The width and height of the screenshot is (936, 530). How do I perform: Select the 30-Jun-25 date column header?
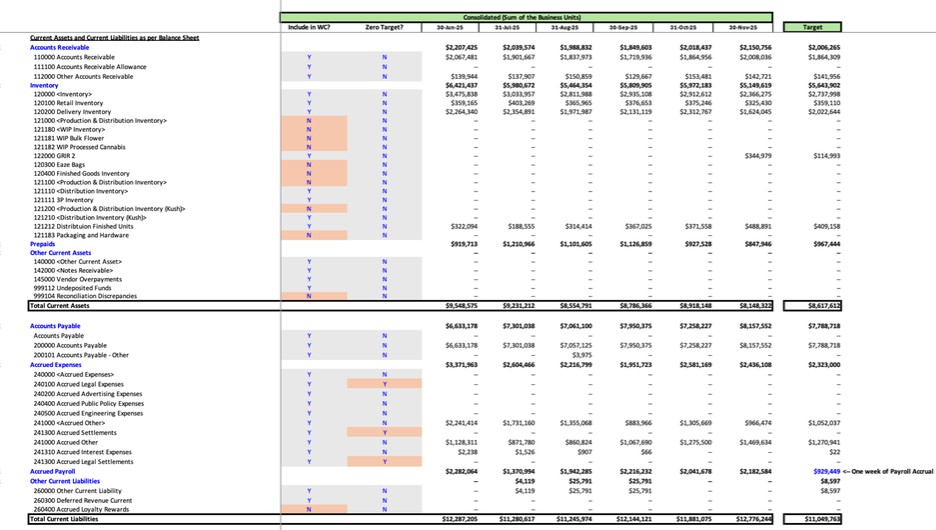click(463, 28)
